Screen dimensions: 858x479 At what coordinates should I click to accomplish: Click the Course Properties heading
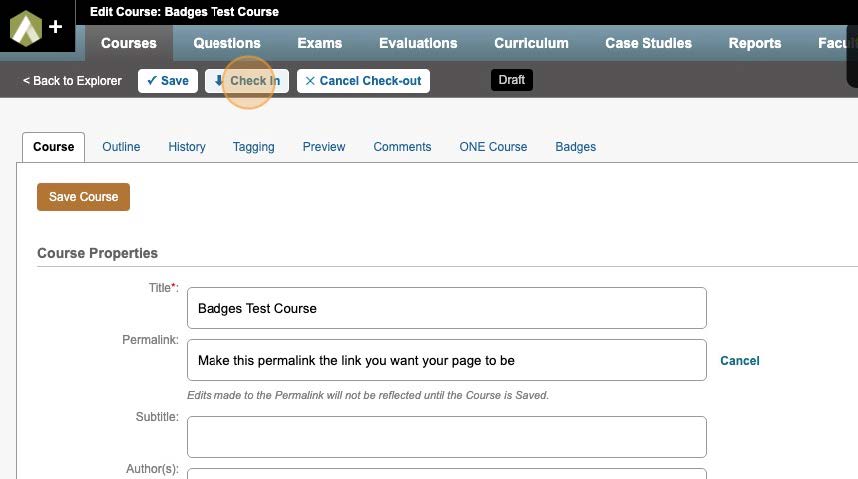[x=97, y=253]
